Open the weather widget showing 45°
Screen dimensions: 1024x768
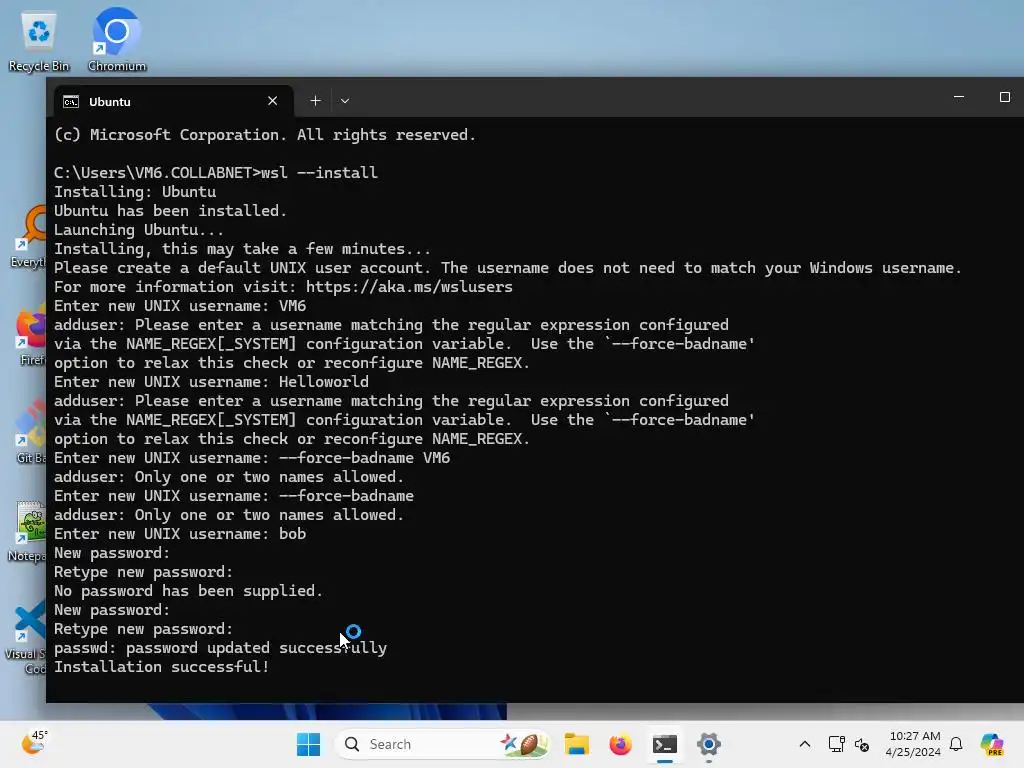pos(34,743)
